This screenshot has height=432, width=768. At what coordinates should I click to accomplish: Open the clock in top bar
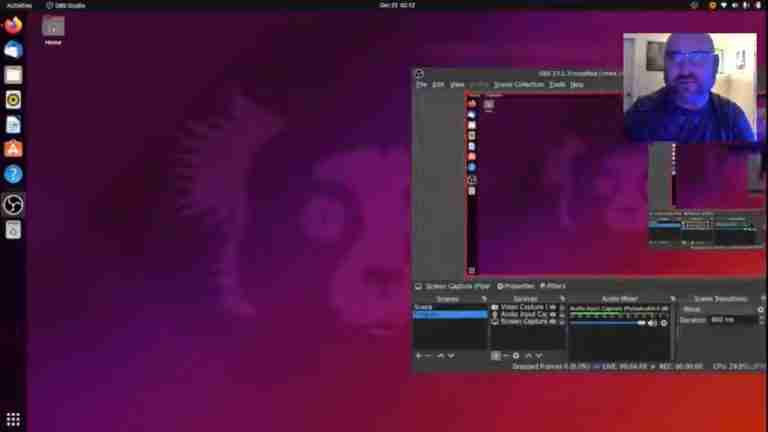(x=397, y=5)
